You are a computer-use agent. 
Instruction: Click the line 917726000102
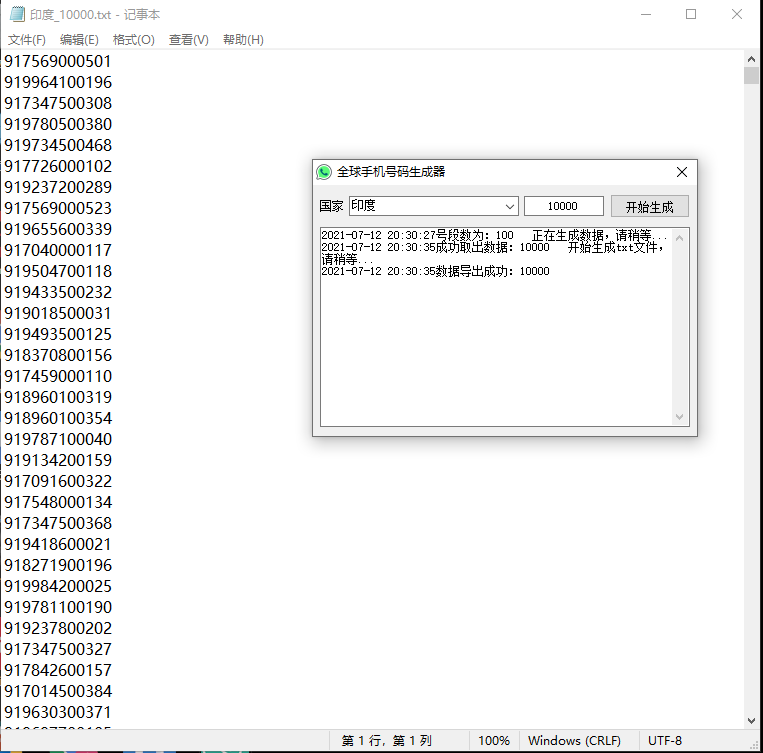(58, 166)
